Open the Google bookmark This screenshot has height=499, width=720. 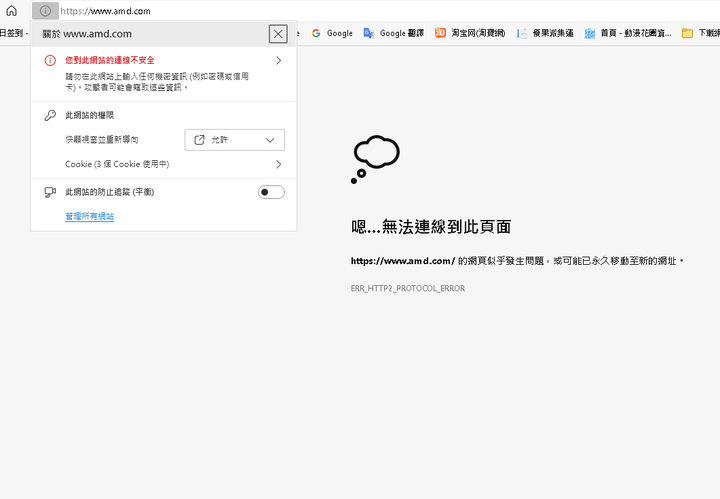tap(332, 33)
